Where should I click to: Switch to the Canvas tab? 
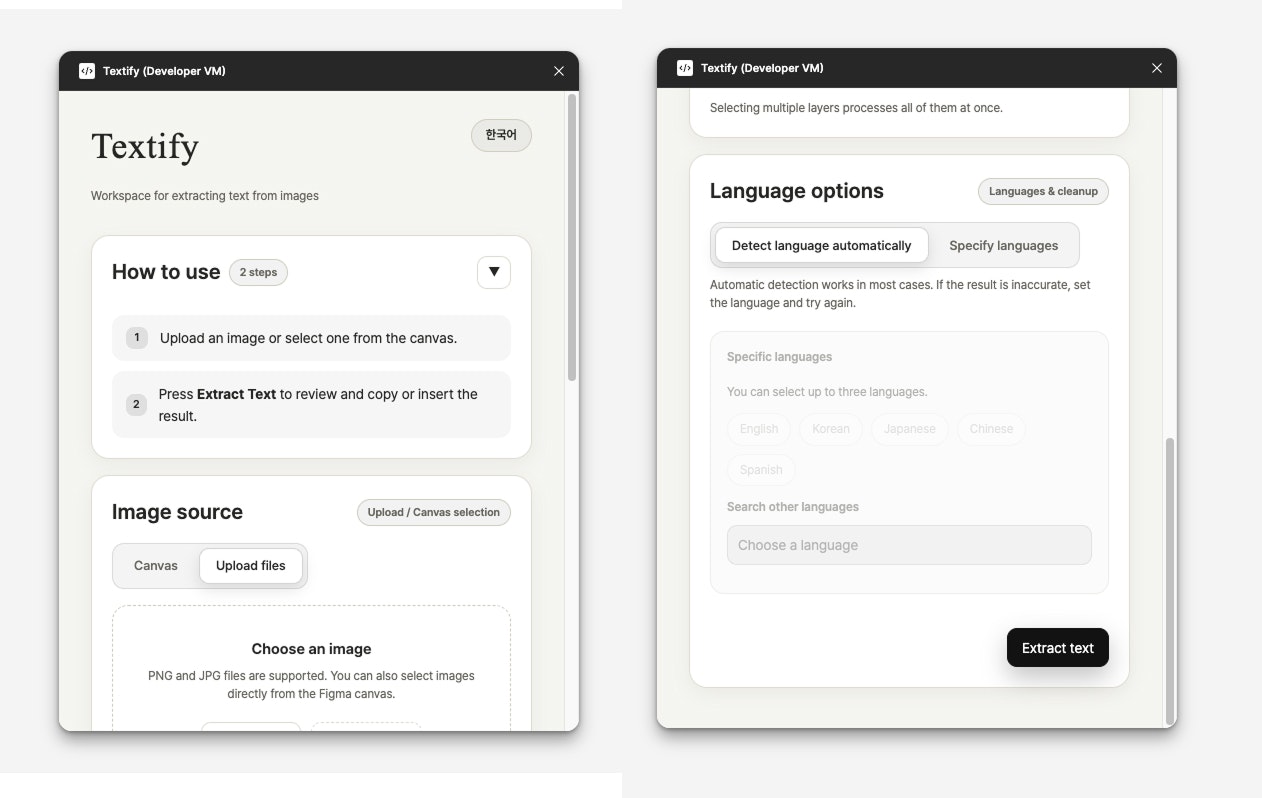click(155, 565)
